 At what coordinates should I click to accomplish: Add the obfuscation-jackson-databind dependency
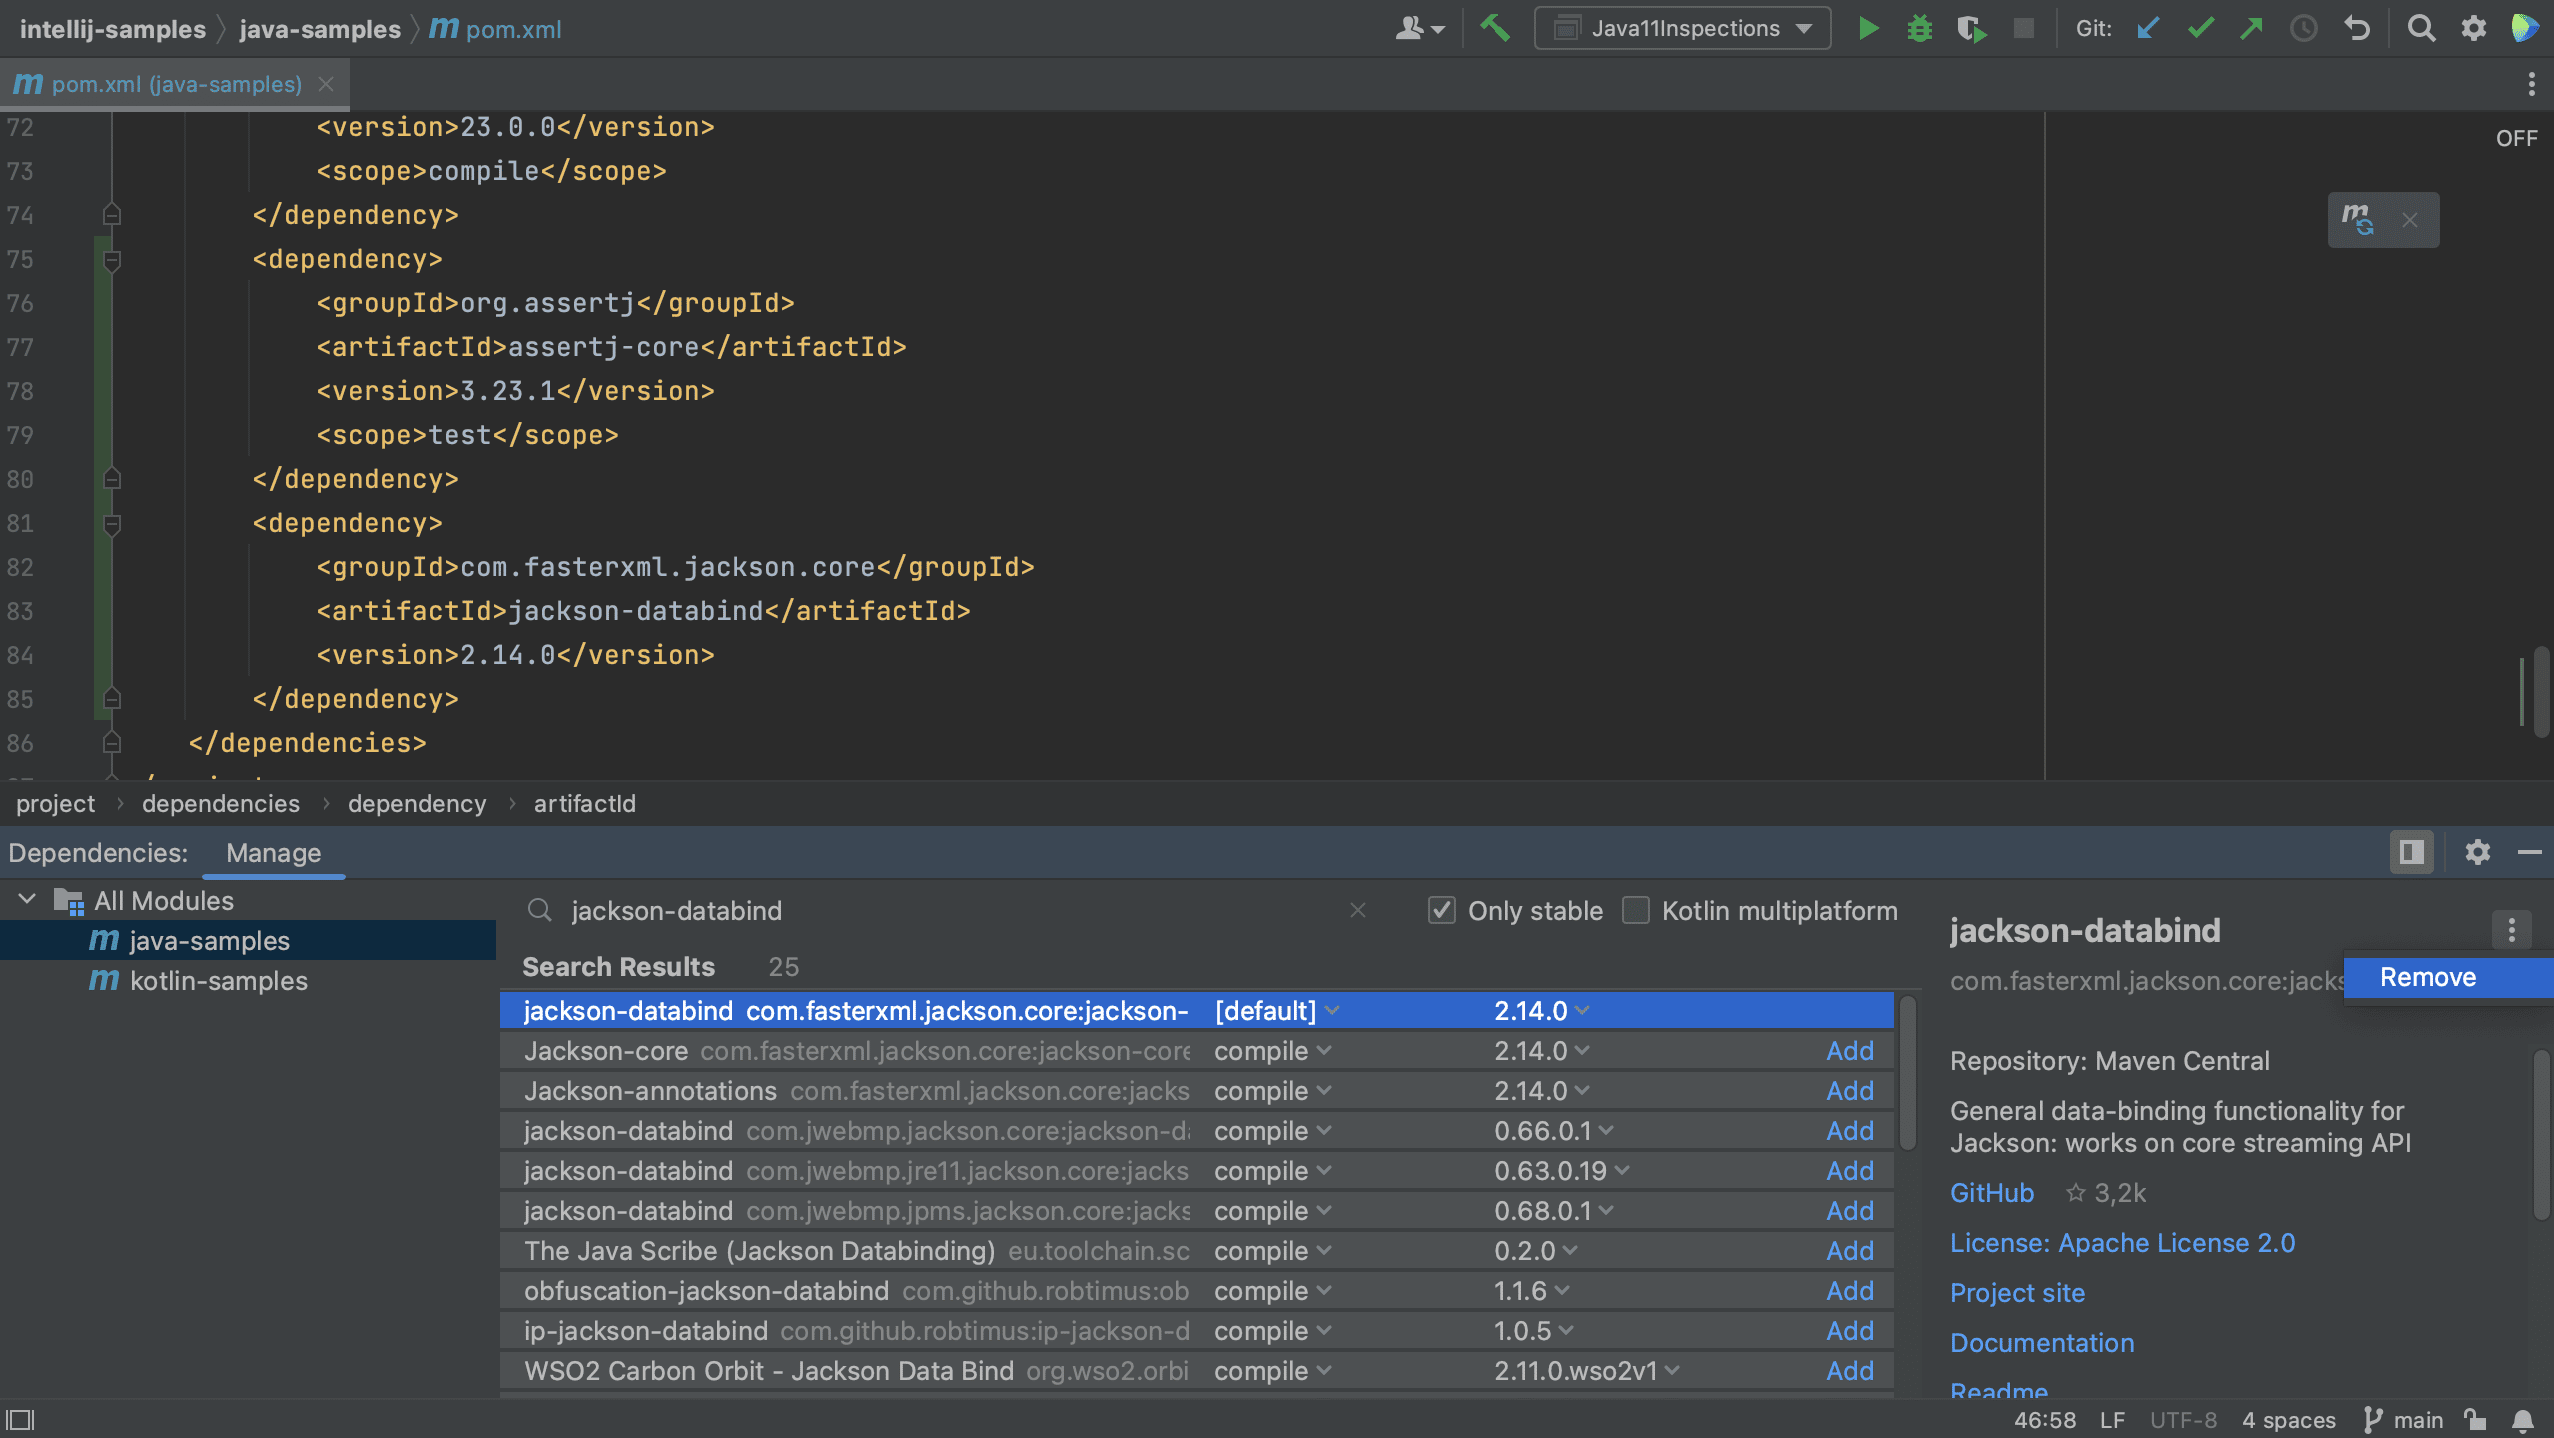(x=1850, y=1291)
